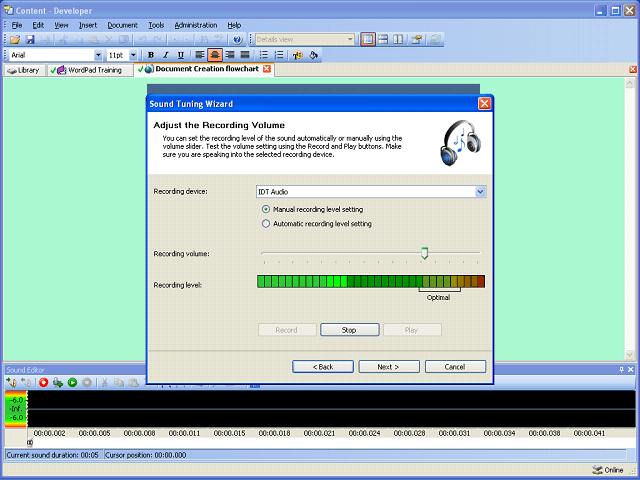Click the Sound Editor dB level meter

click(x=16, y=409)
